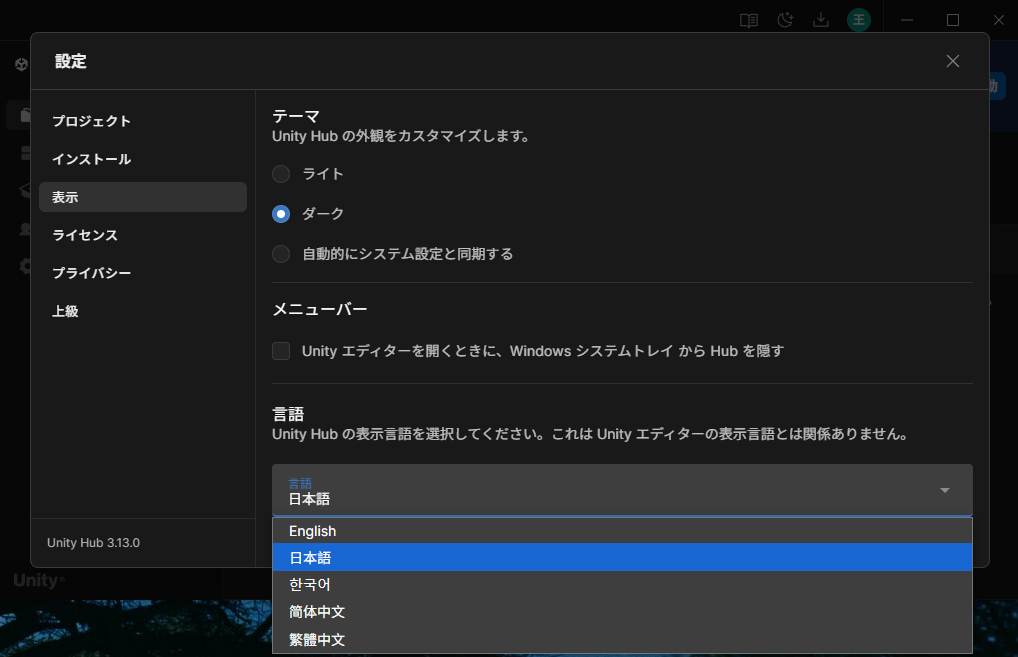
Task: Toggle the Hub を隠す system tray checkbox
Action: 281,351
